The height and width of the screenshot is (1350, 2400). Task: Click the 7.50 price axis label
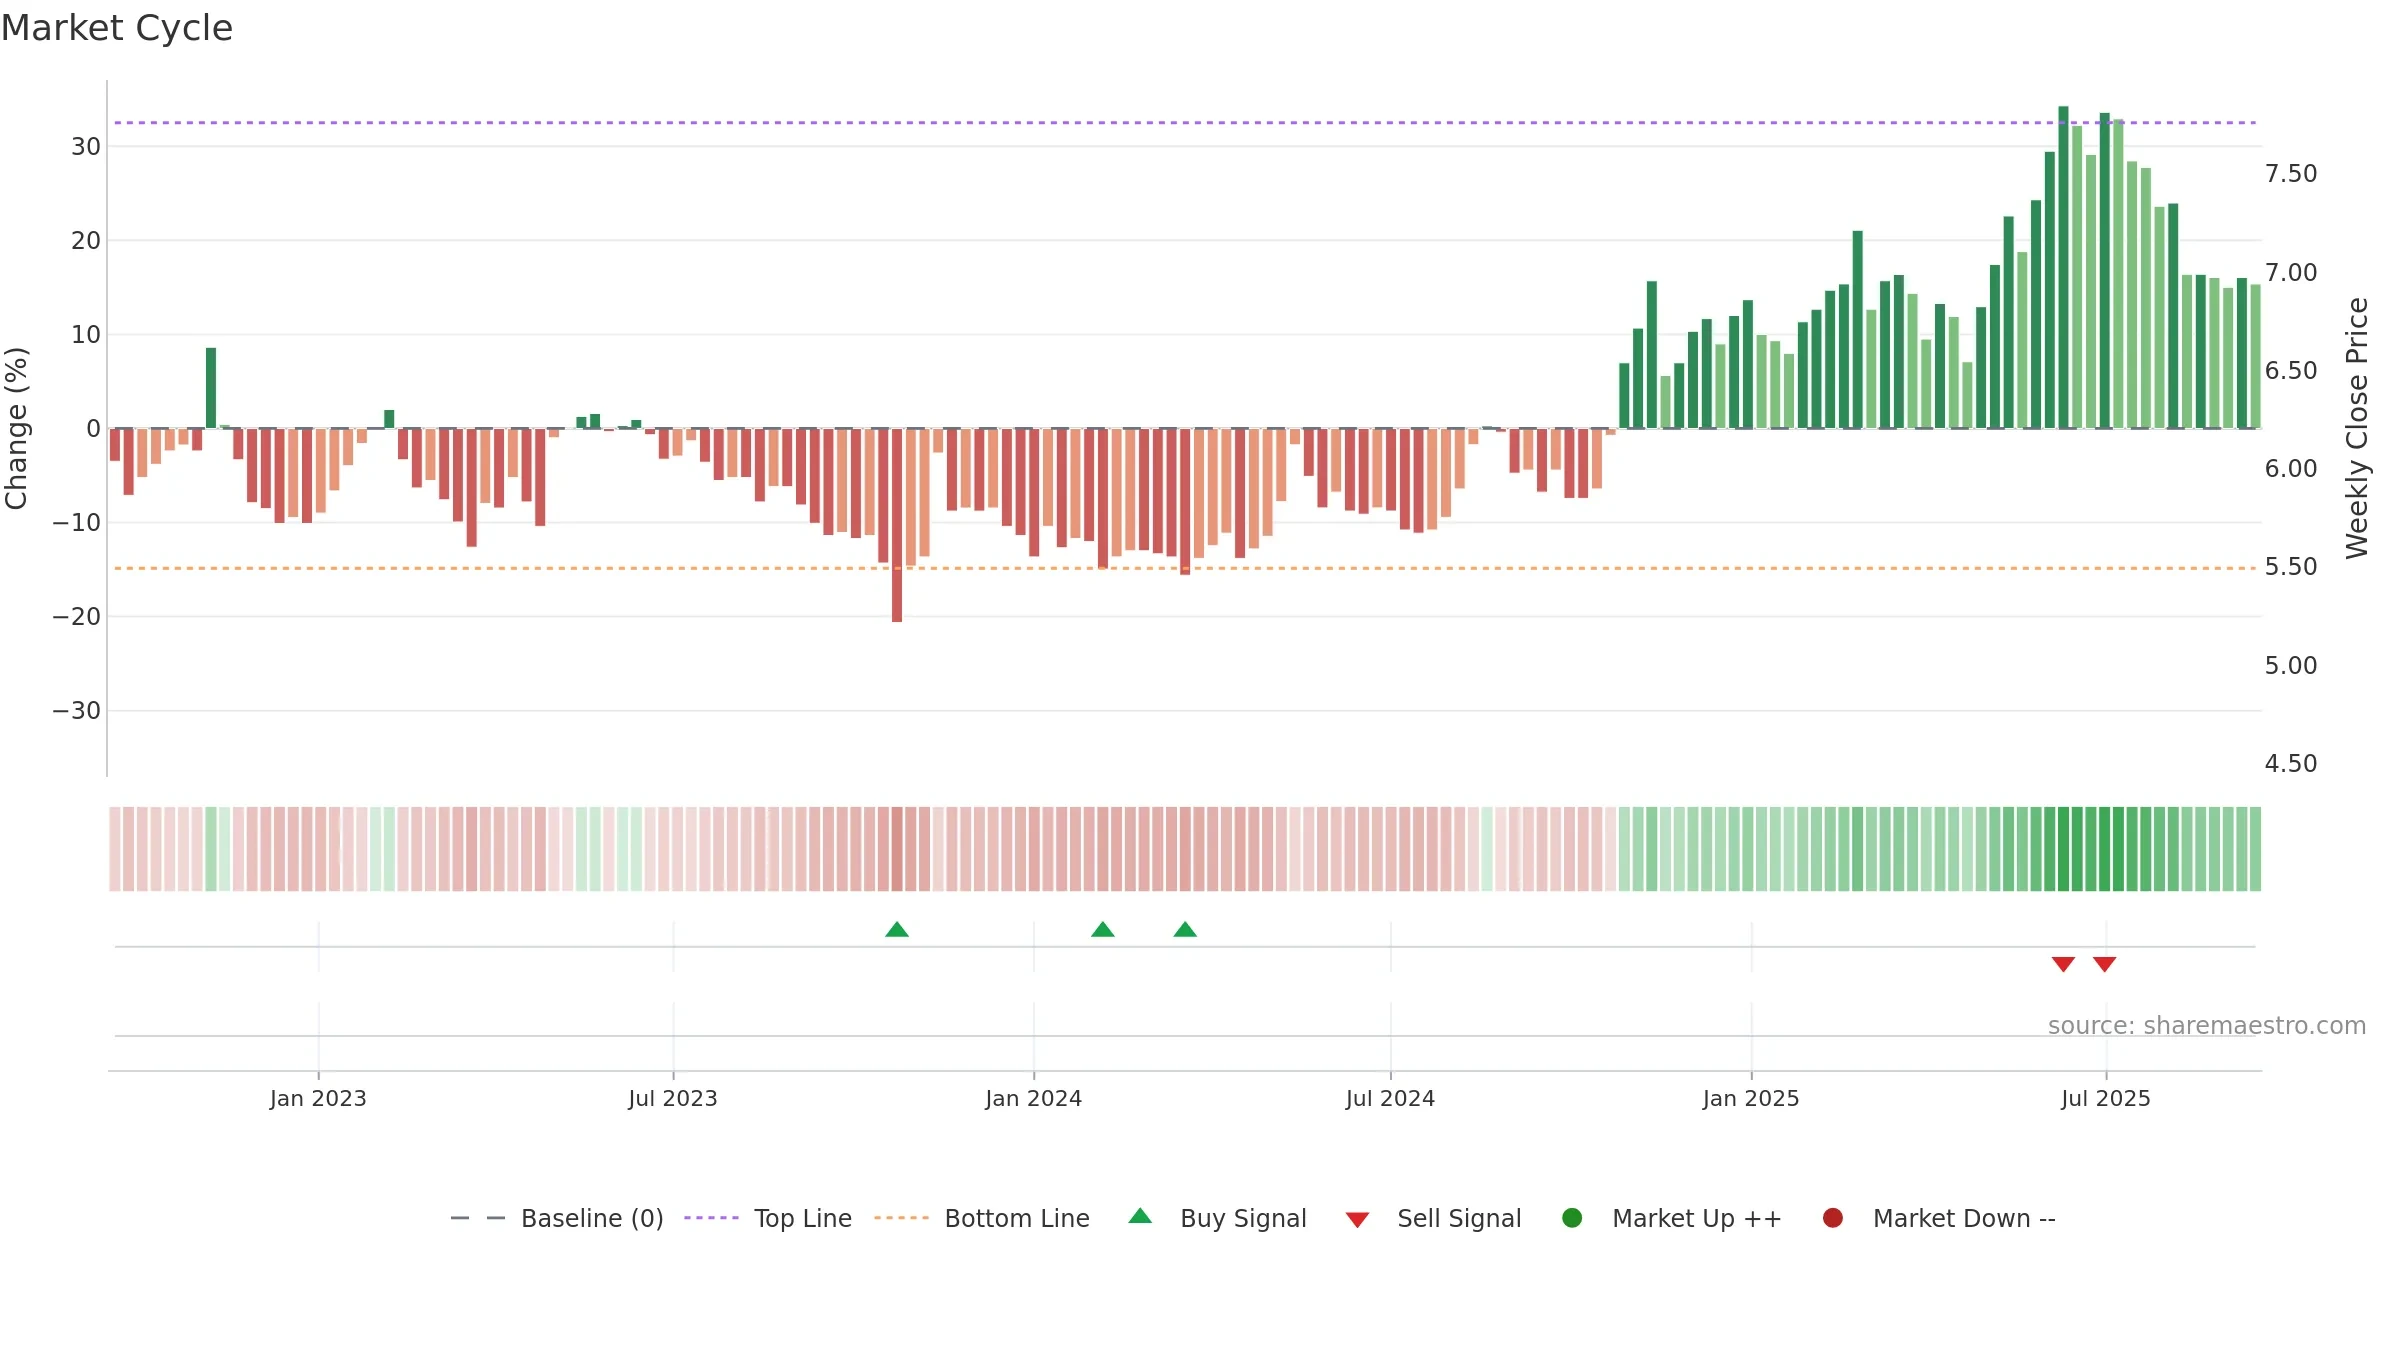point(2291,174)
